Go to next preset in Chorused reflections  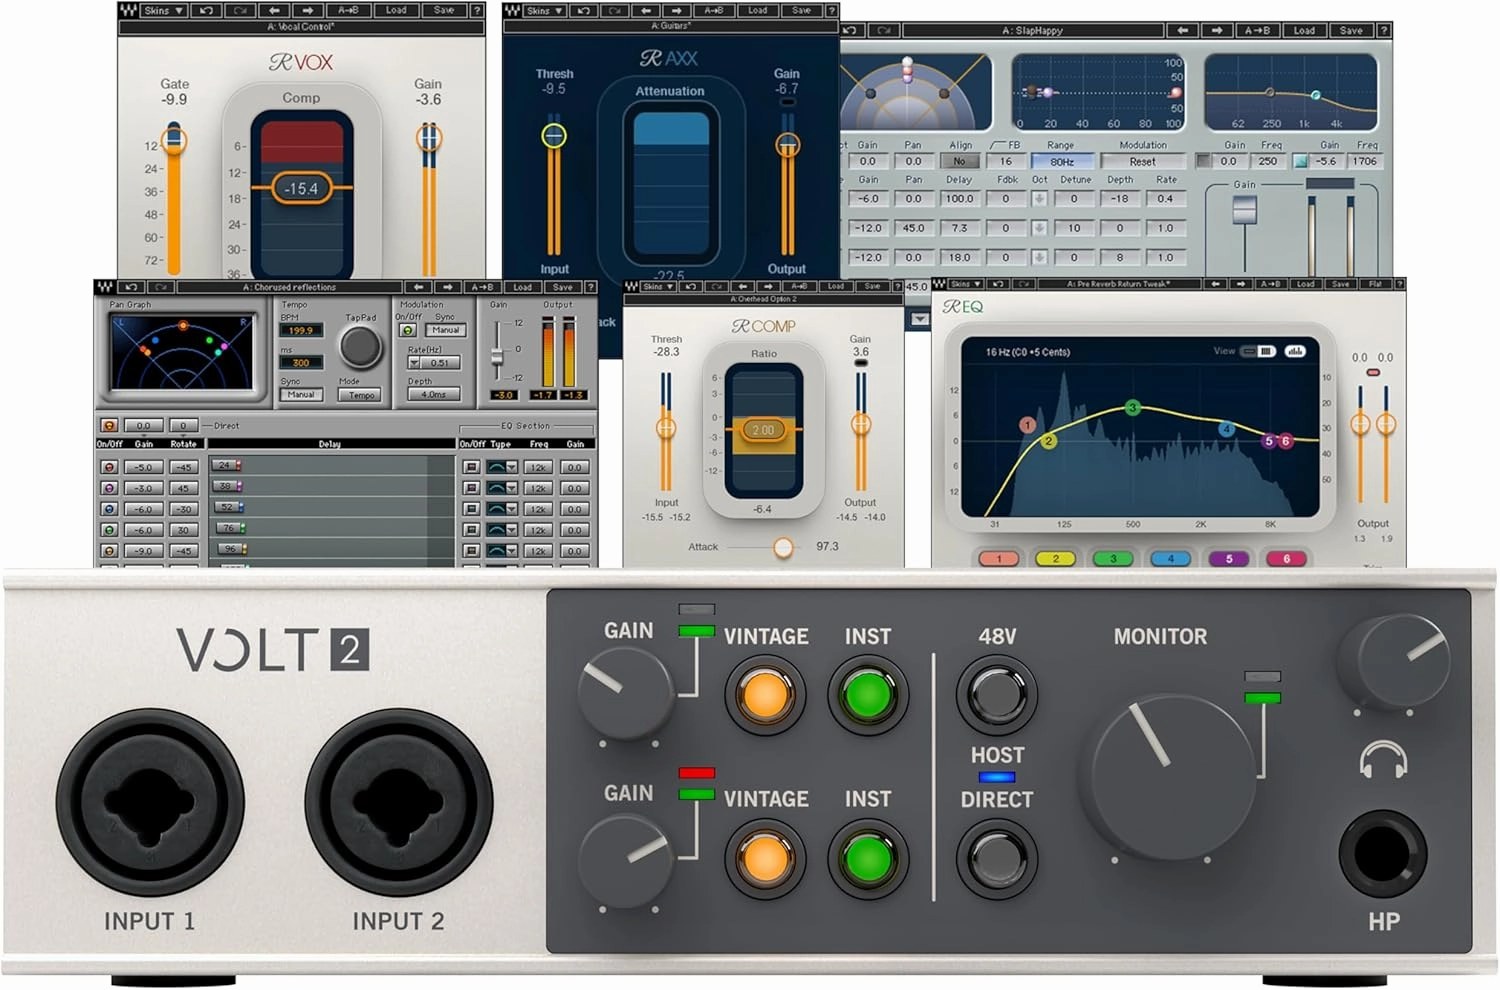pos(447,287)
